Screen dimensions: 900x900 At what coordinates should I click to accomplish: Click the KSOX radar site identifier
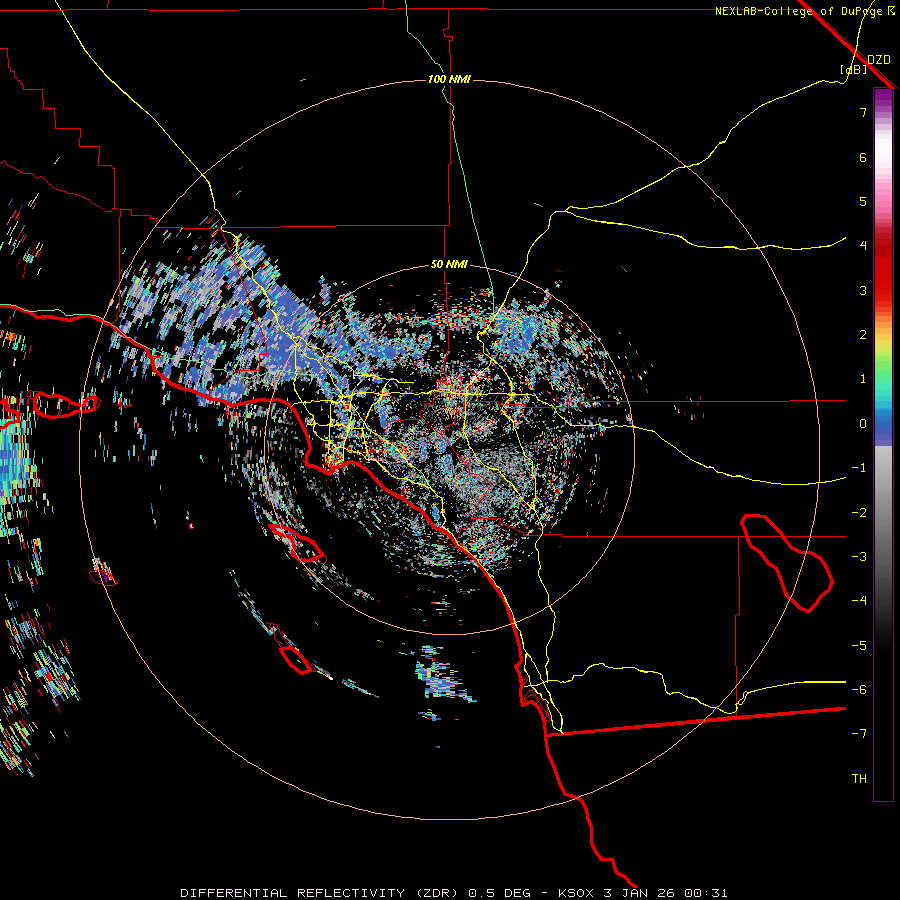click(576, 893)
